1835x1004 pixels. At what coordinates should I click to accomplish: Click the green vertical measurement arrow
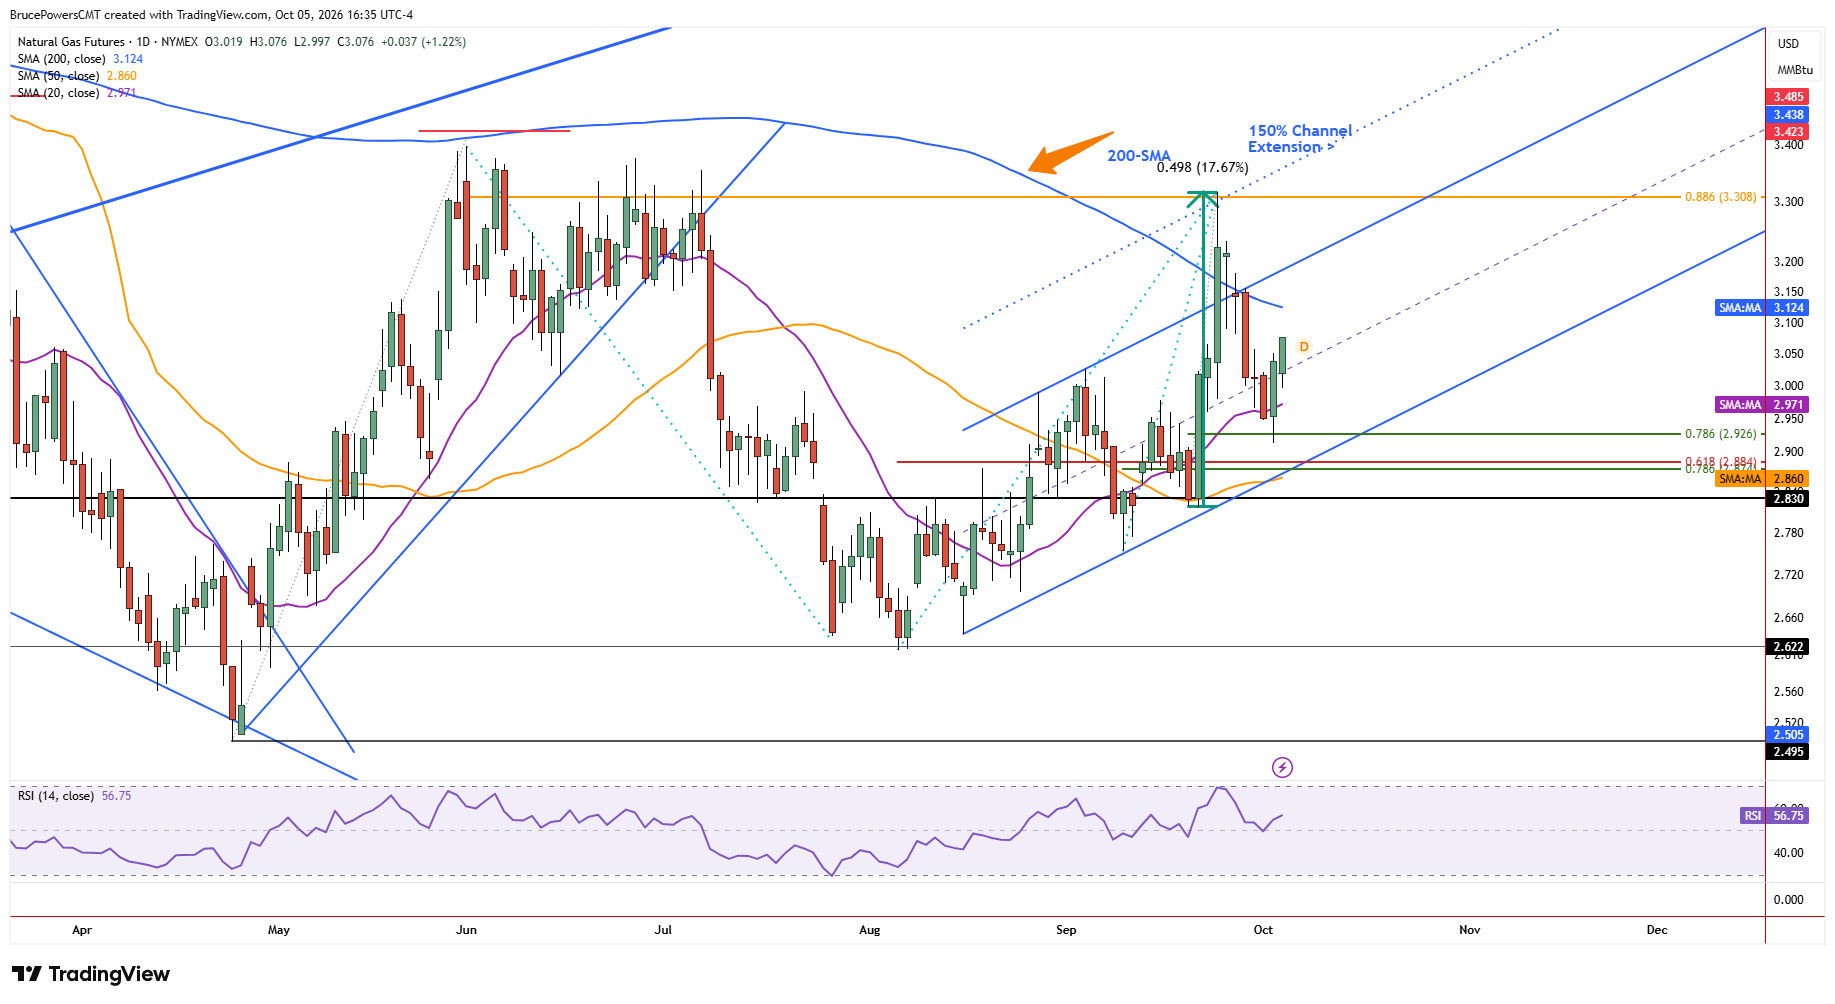coord(1202,349)
